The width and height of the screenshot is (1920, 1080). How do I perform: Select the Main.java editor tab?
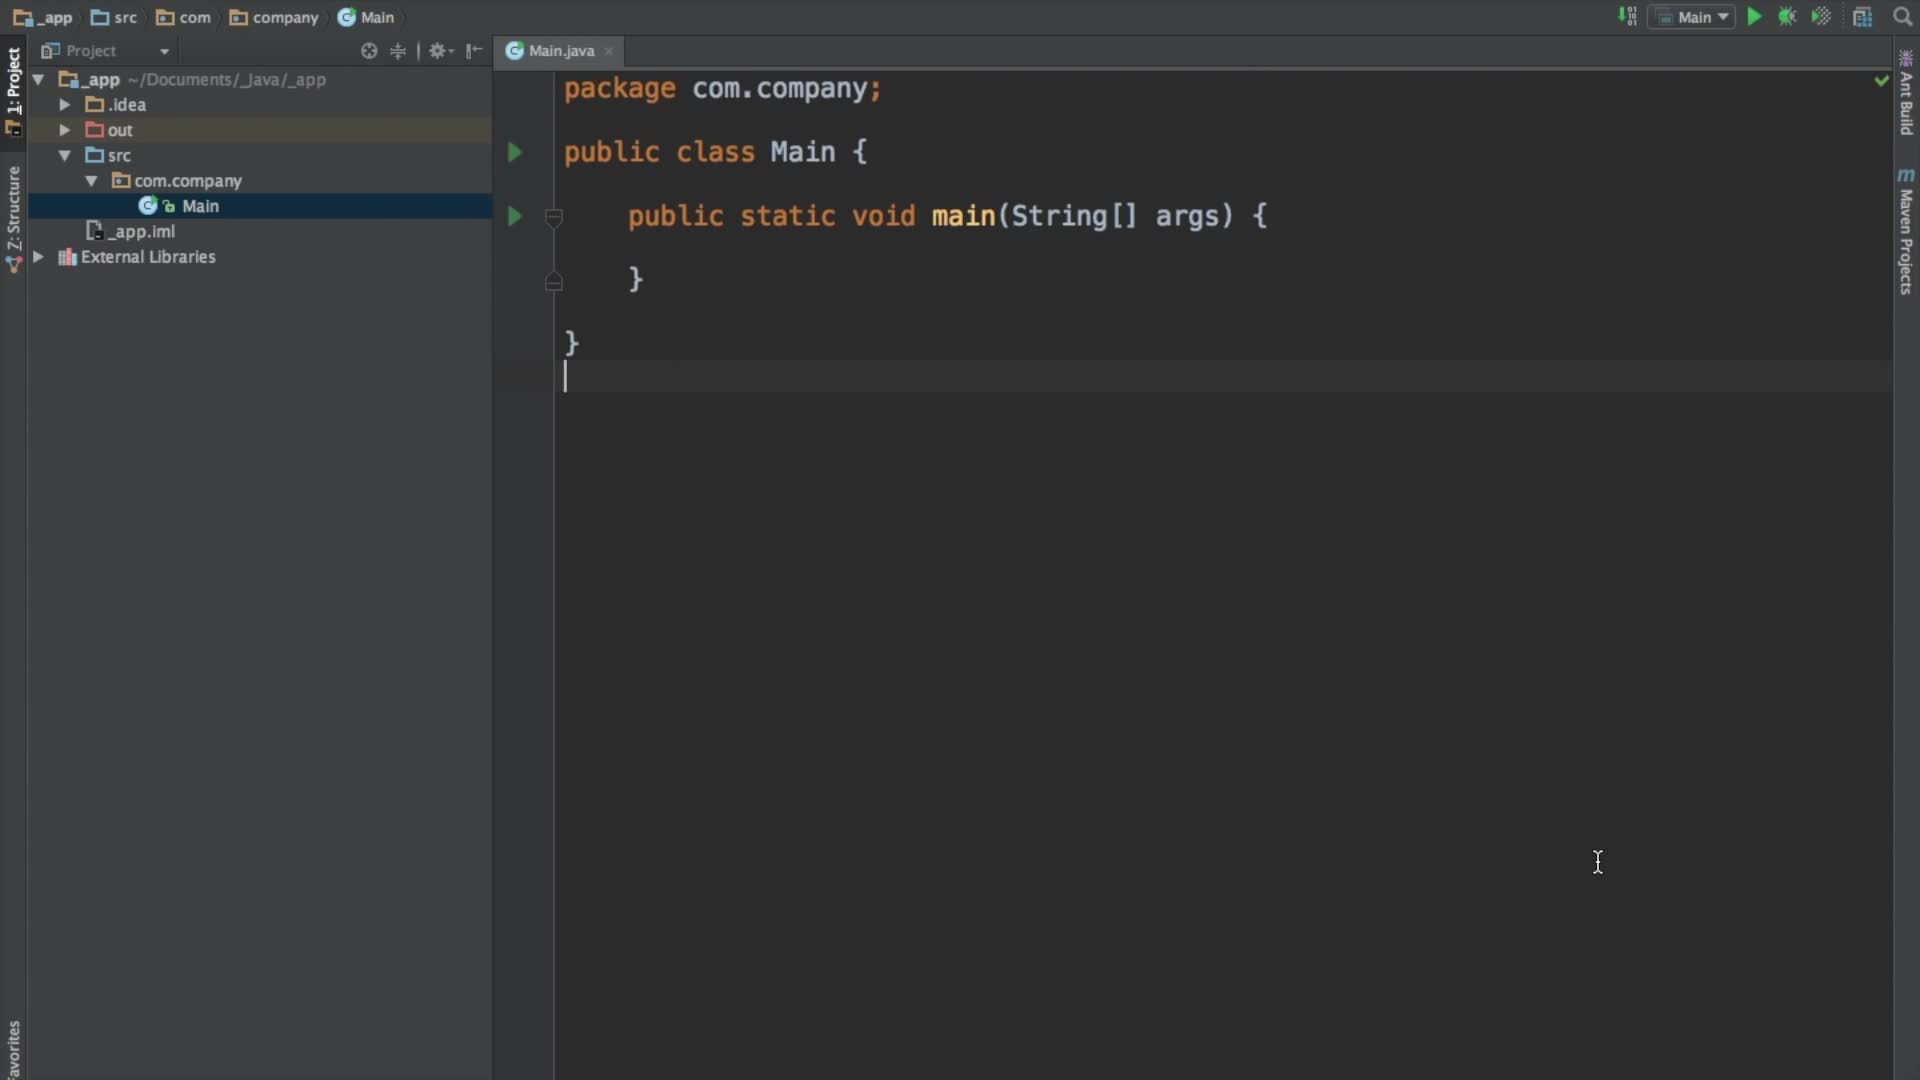[561, 51]
